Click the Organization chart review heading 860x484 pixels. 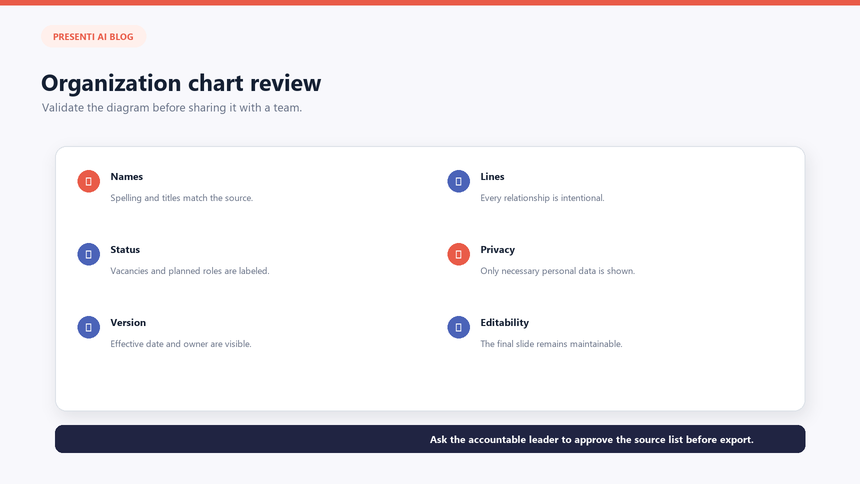(181, 83)
